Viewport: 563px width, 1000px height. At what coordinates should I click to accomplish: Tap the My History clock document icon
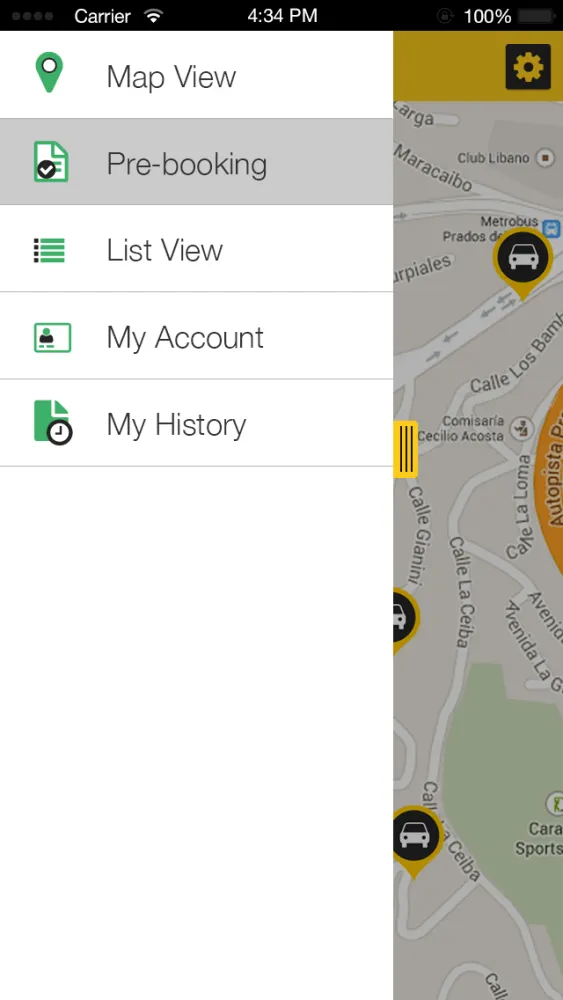pos(53,422)
